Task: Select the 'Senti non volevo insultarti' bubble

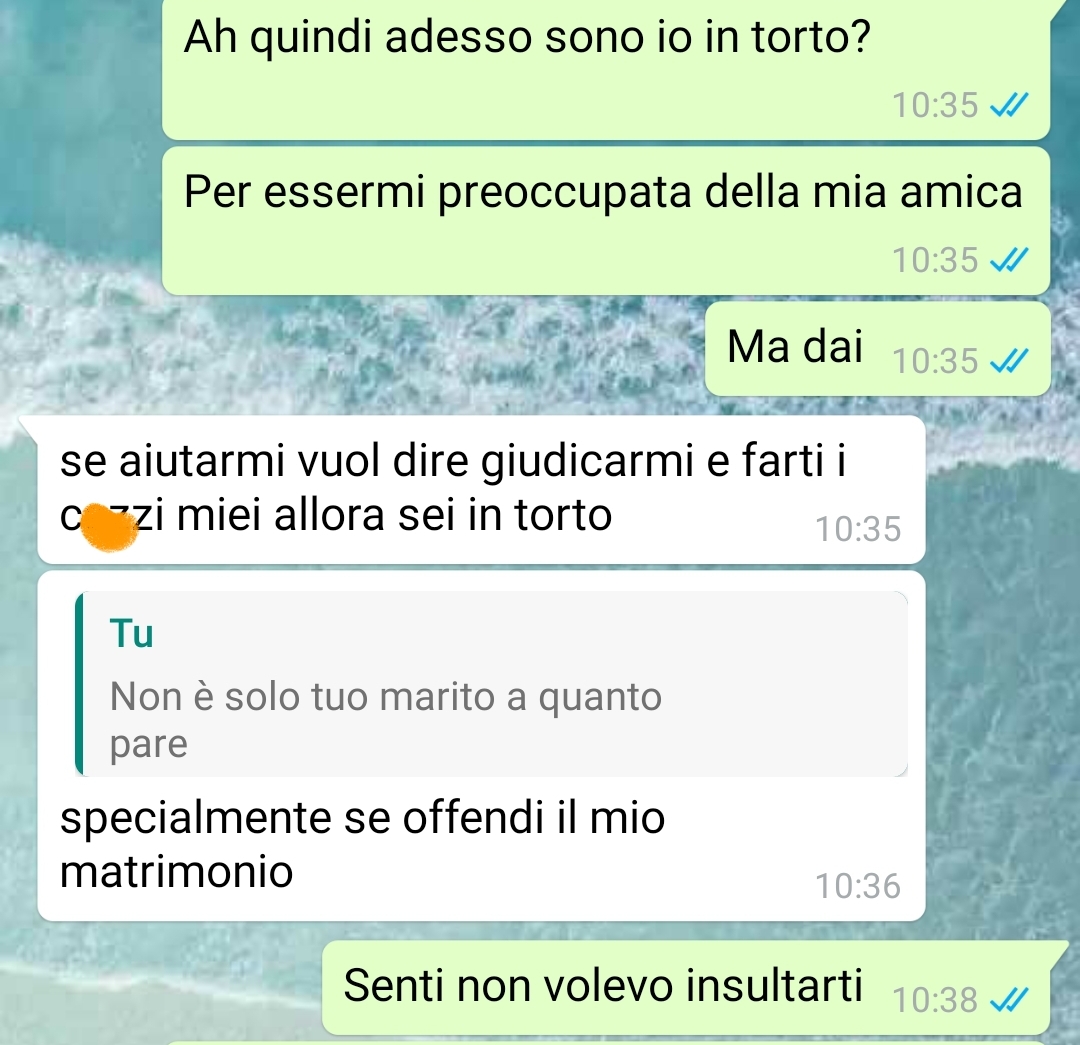Action: pyautogui.click(x=686, y=987)
